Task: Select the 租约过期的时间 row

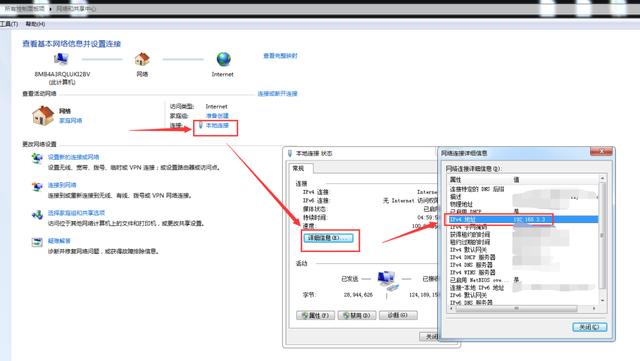Action: pos(523,242)
